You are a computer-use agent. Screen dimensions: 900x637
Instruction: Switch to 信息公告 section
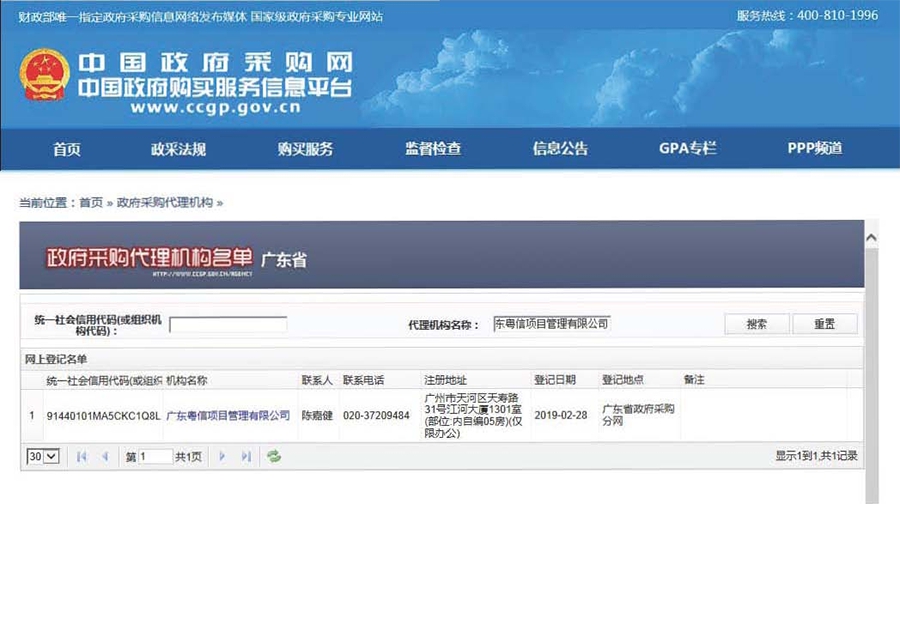(x=560, y=149)
